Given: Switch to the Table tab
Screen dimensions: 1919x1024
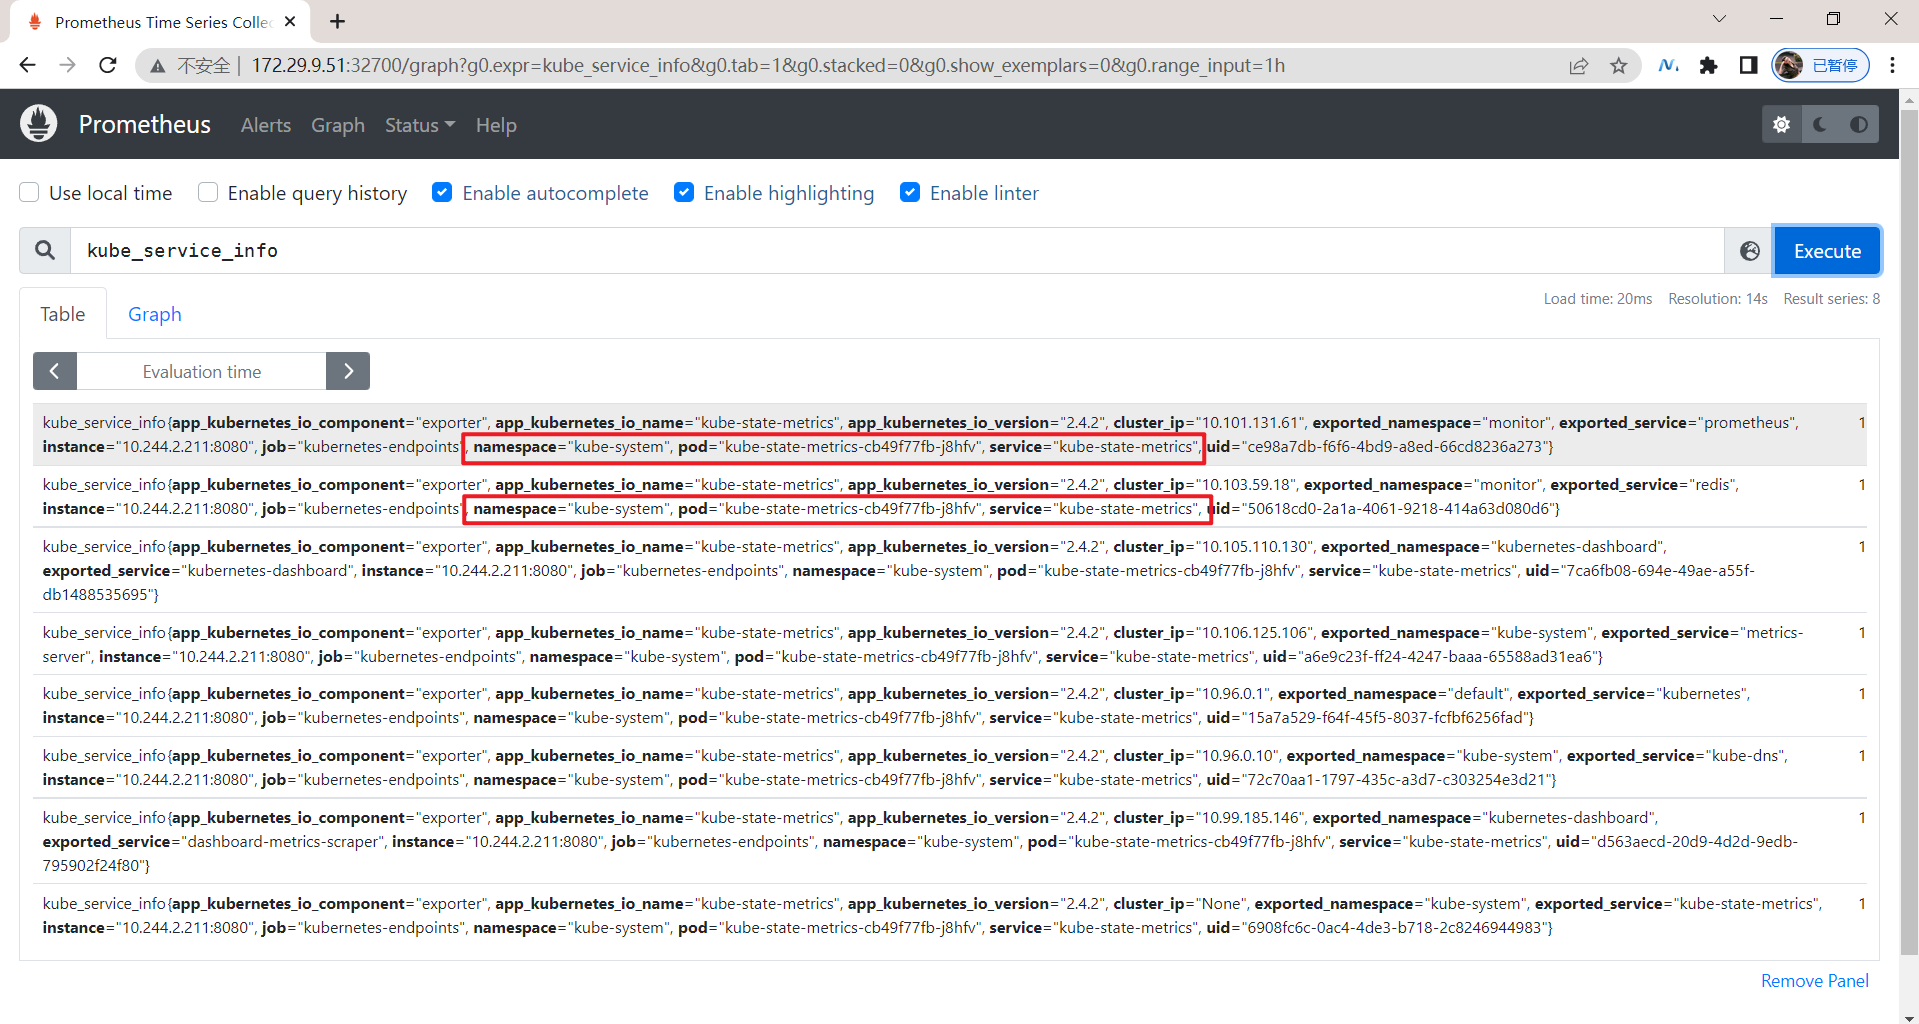Looking at the screenshot, I should (63, 314).
